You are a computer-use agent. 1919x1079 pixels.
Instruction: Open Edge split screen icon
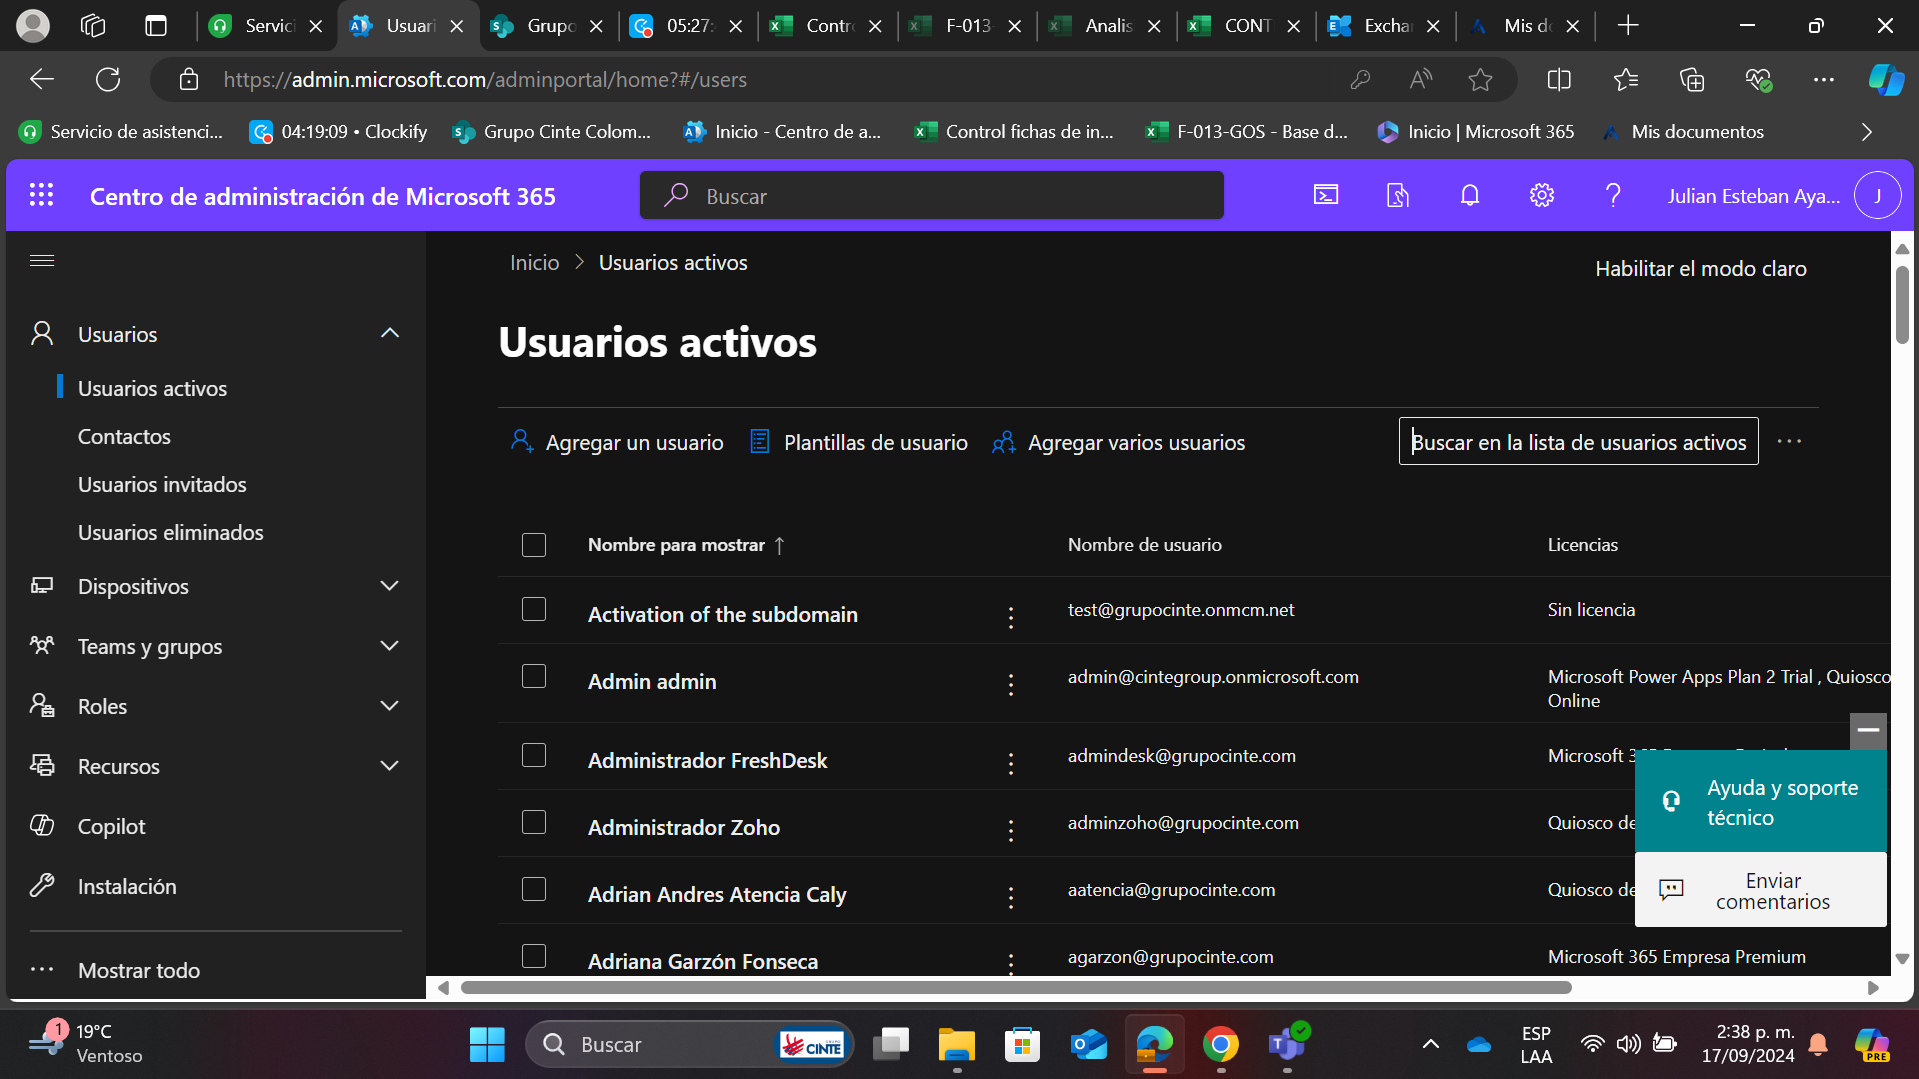coord(1559,79)
